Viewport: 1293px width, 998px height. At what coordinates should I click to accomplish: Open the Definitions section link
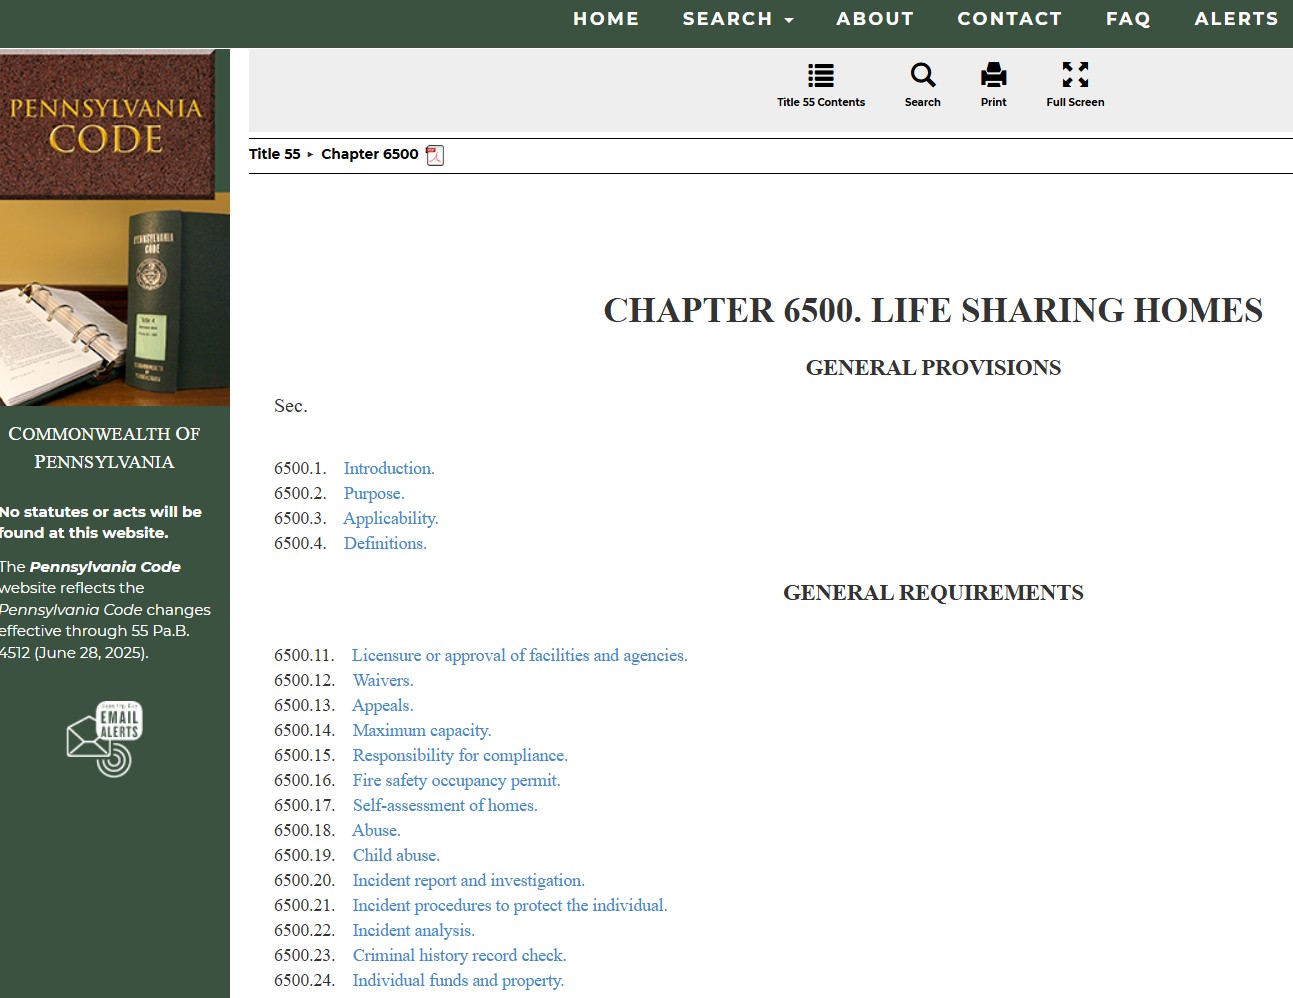tap(385, 543)
